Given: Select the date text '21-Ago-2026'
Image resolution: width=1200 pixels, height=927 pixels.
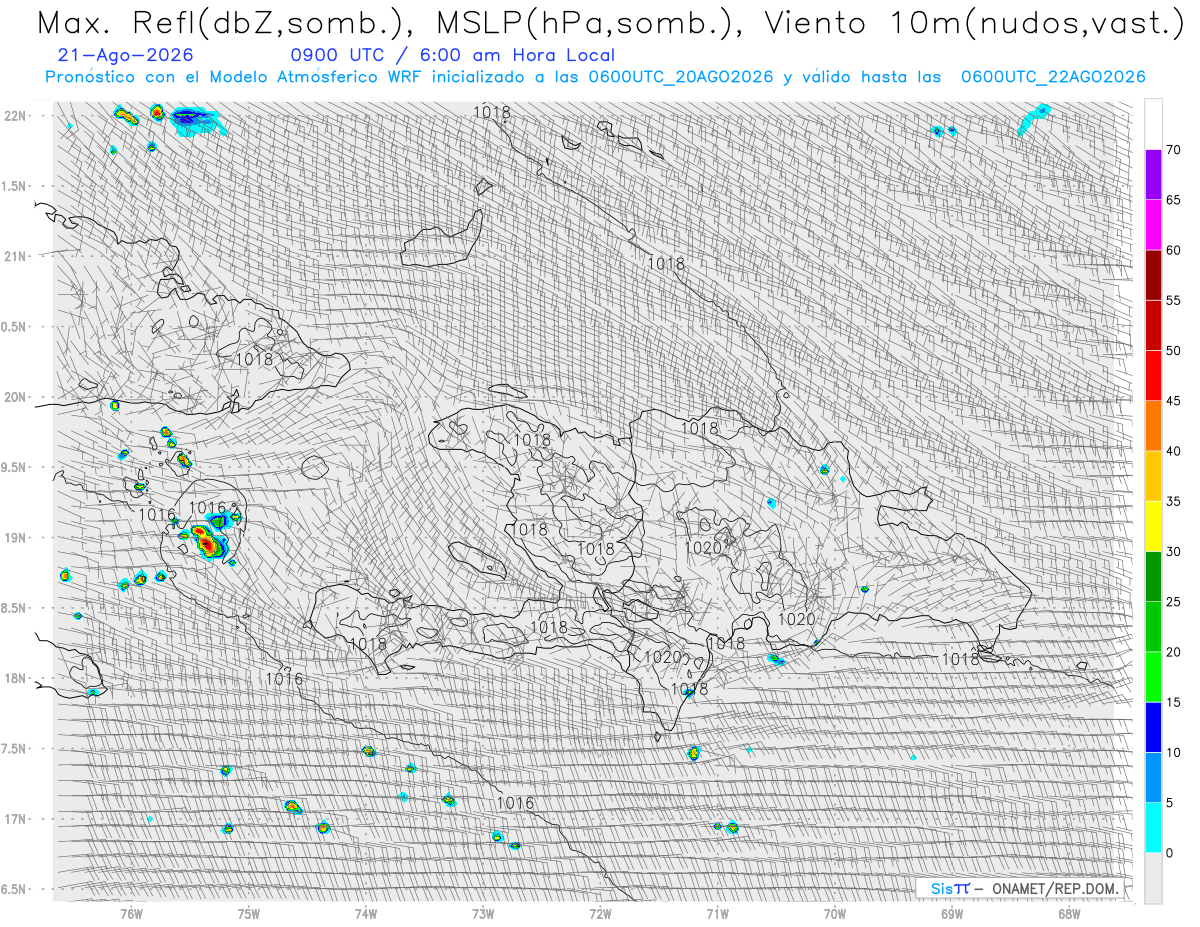Looking at the screenshot, I should [126, 56].
